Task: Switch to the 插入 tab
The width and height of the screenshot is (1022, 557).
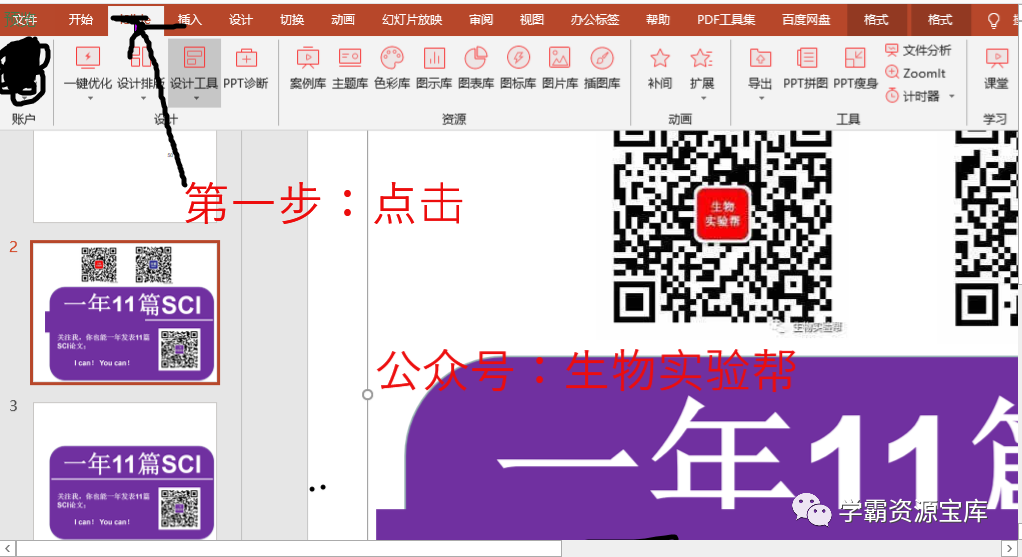Action: pyautogui.click(x=190, y=20)
